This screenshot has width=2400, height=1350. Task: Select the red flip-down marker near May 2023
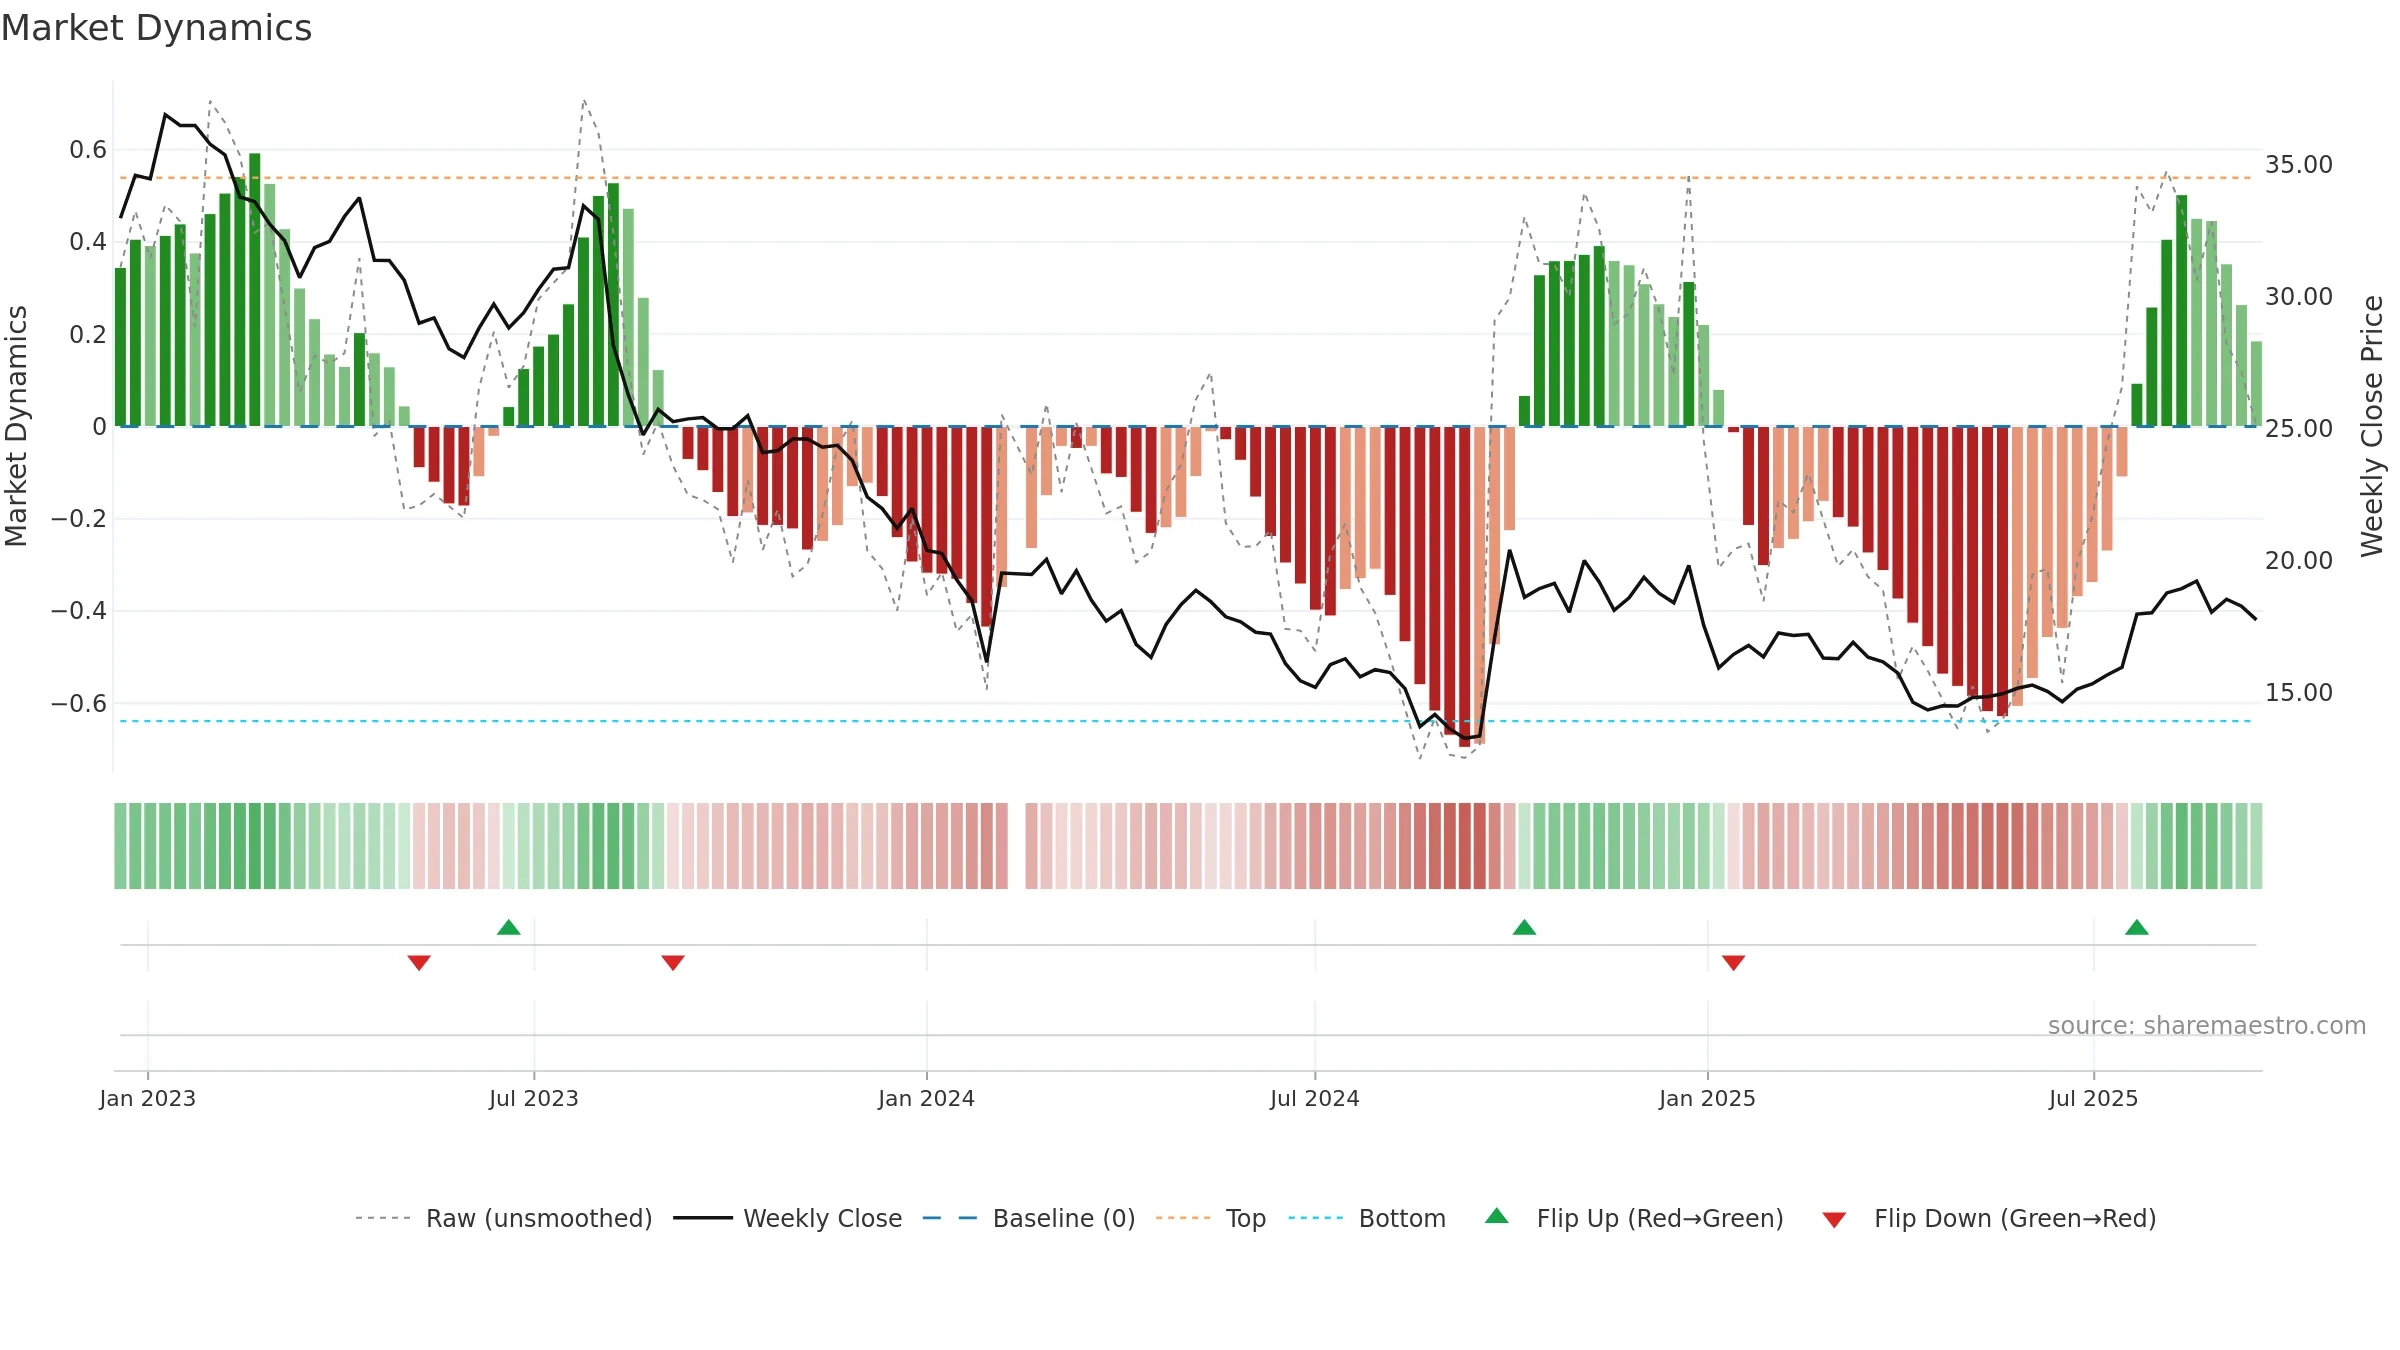coord(419,962)
